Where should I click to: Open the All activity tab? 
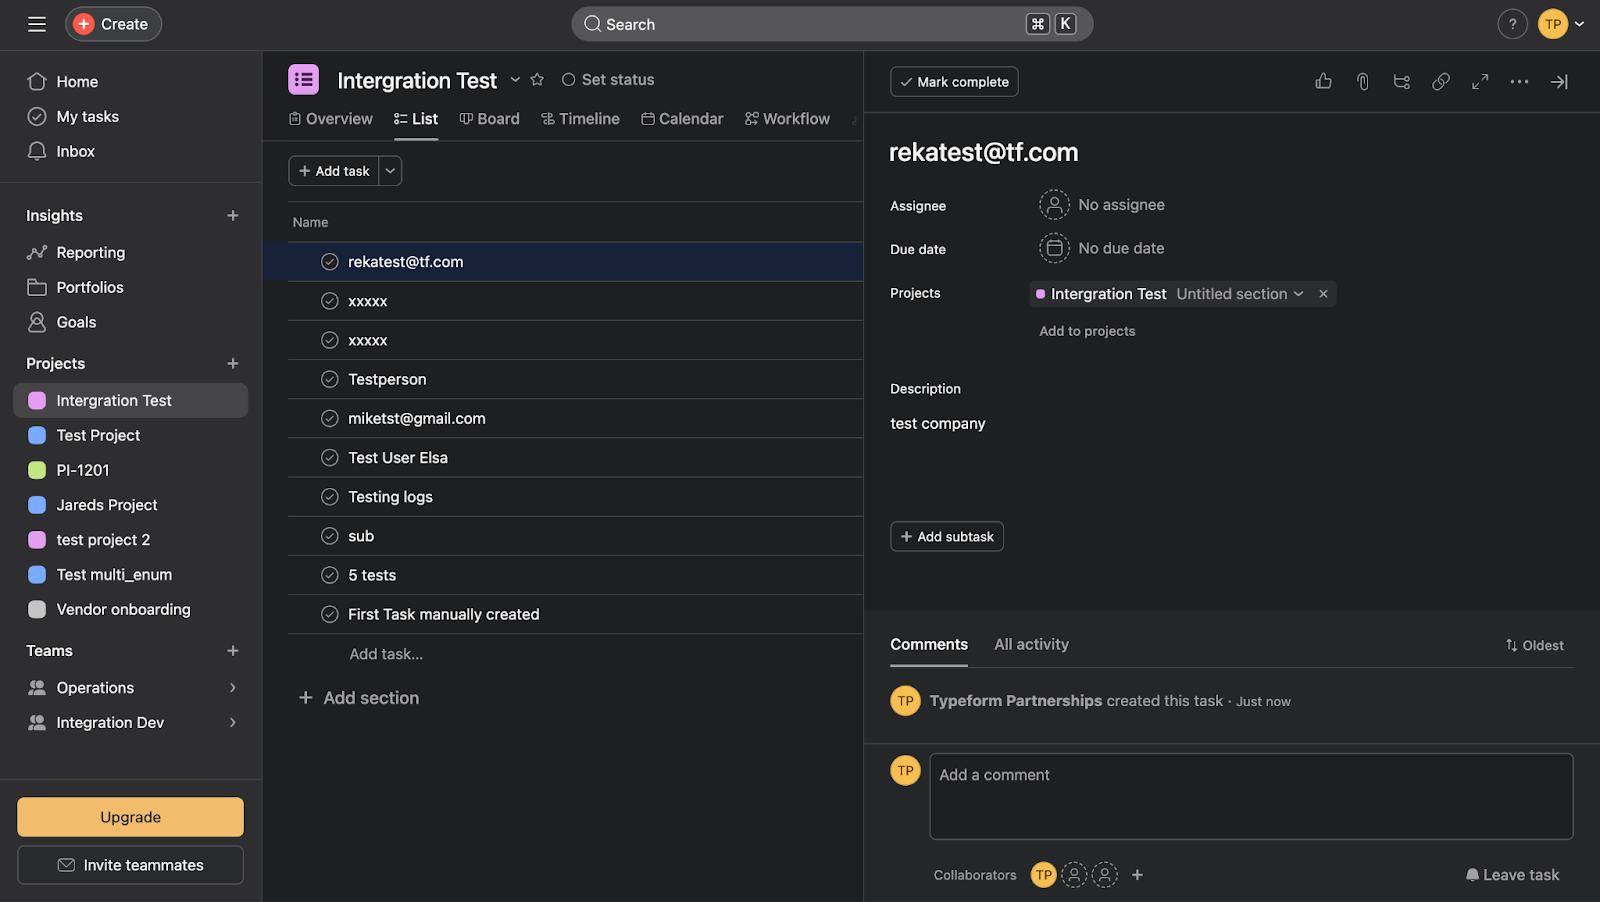click(x=1031, y=645)
